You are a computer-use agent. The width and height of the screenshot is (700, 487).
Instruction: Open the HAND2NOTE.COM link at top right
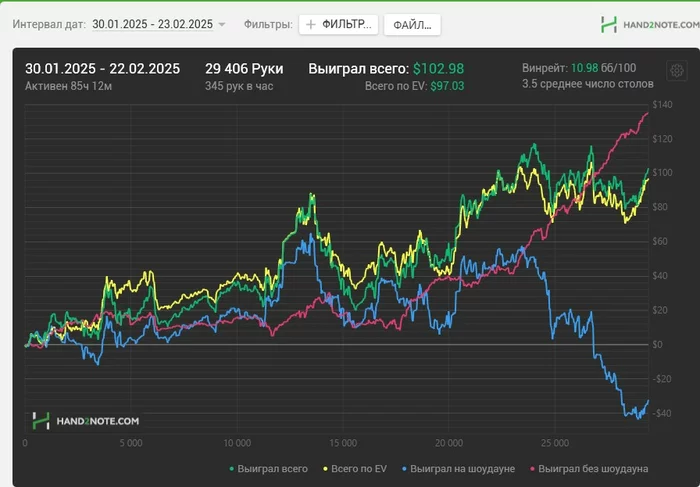pyautogui.click(x=661, y=25)
